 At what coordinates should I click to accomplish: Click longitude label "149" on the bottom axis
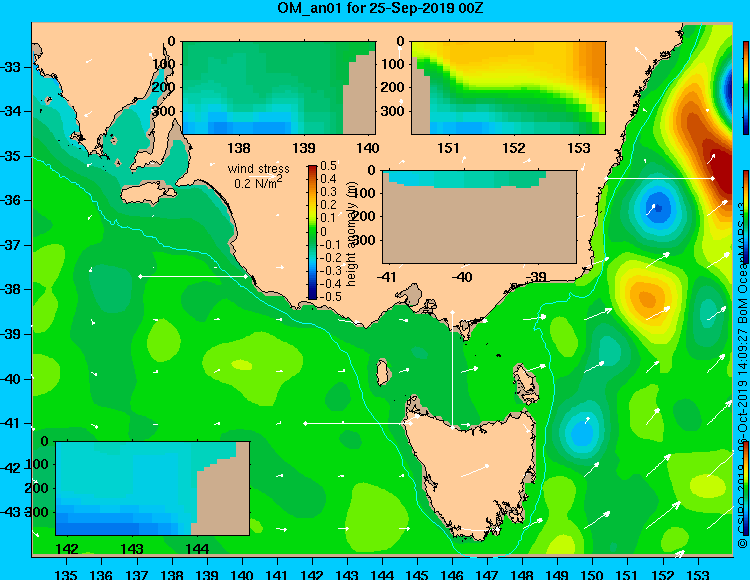point(558,574)
